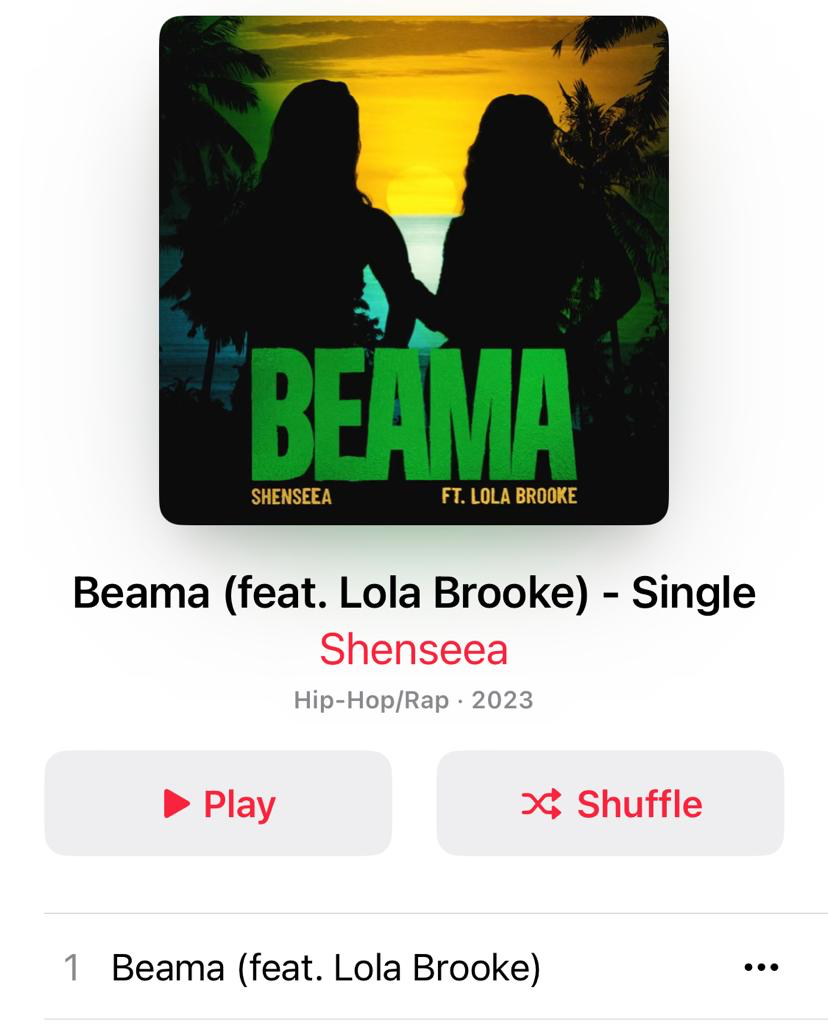Screen dimensions: 828x1024
Task: Click the shuffle crossed-arrows icon
Action: (541, 803)
